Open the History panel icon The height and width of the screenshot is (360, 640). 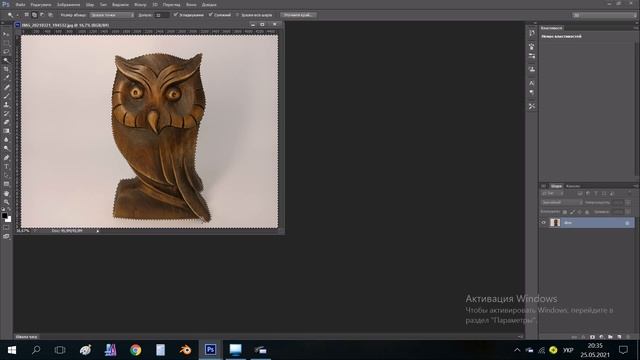click(x=531, y=33)
